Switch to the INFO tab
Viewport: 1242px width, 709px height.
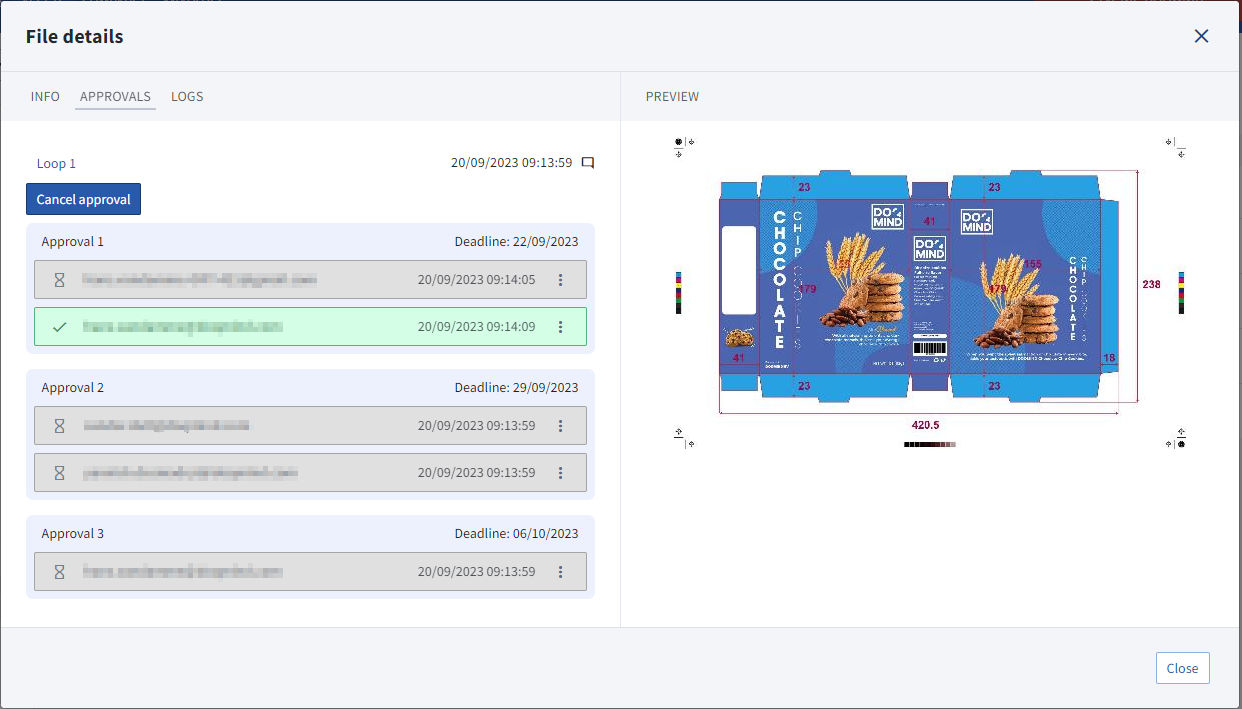[45, 97]
